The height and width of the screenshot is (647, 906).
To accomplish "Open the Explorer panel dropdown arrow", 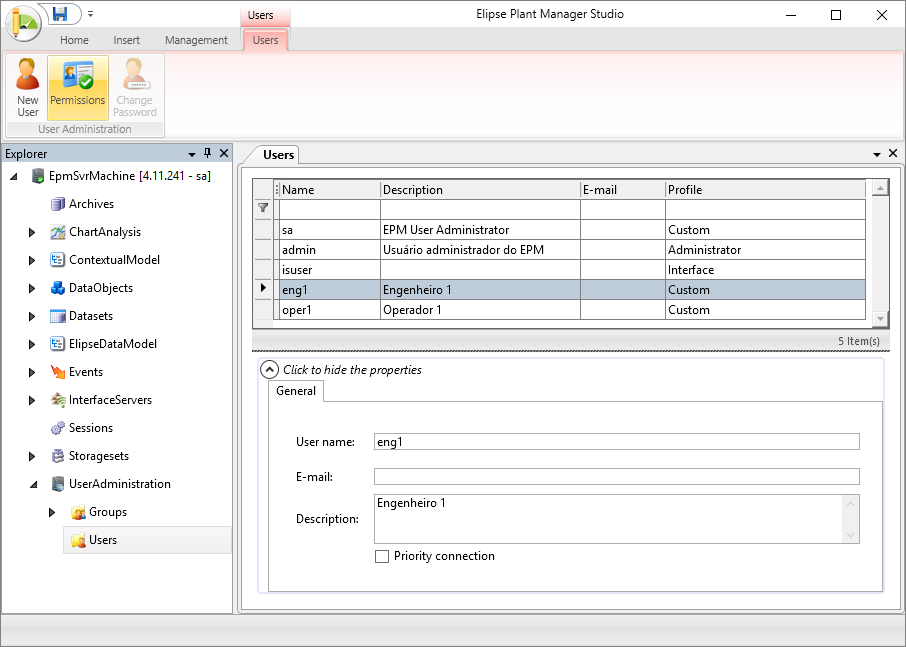I will [191, 154].
